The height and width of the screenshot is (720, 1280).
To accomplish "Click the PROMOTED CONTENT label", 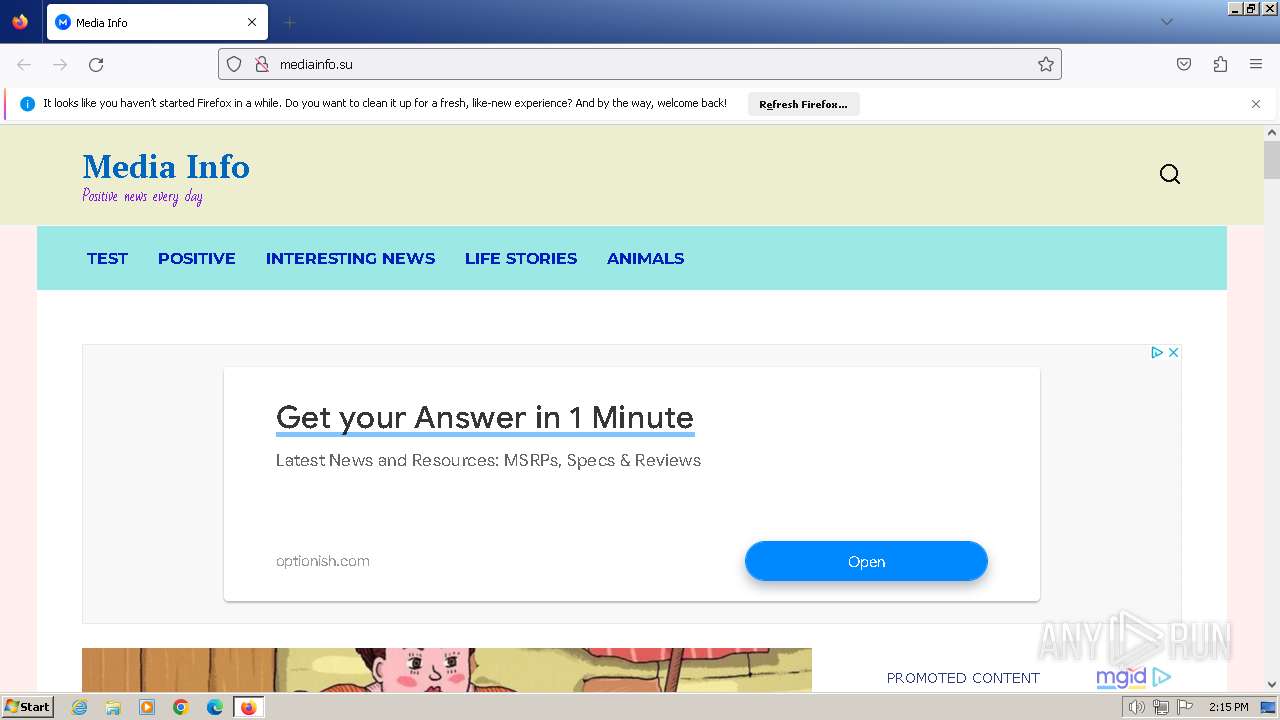I will [963, 678].
